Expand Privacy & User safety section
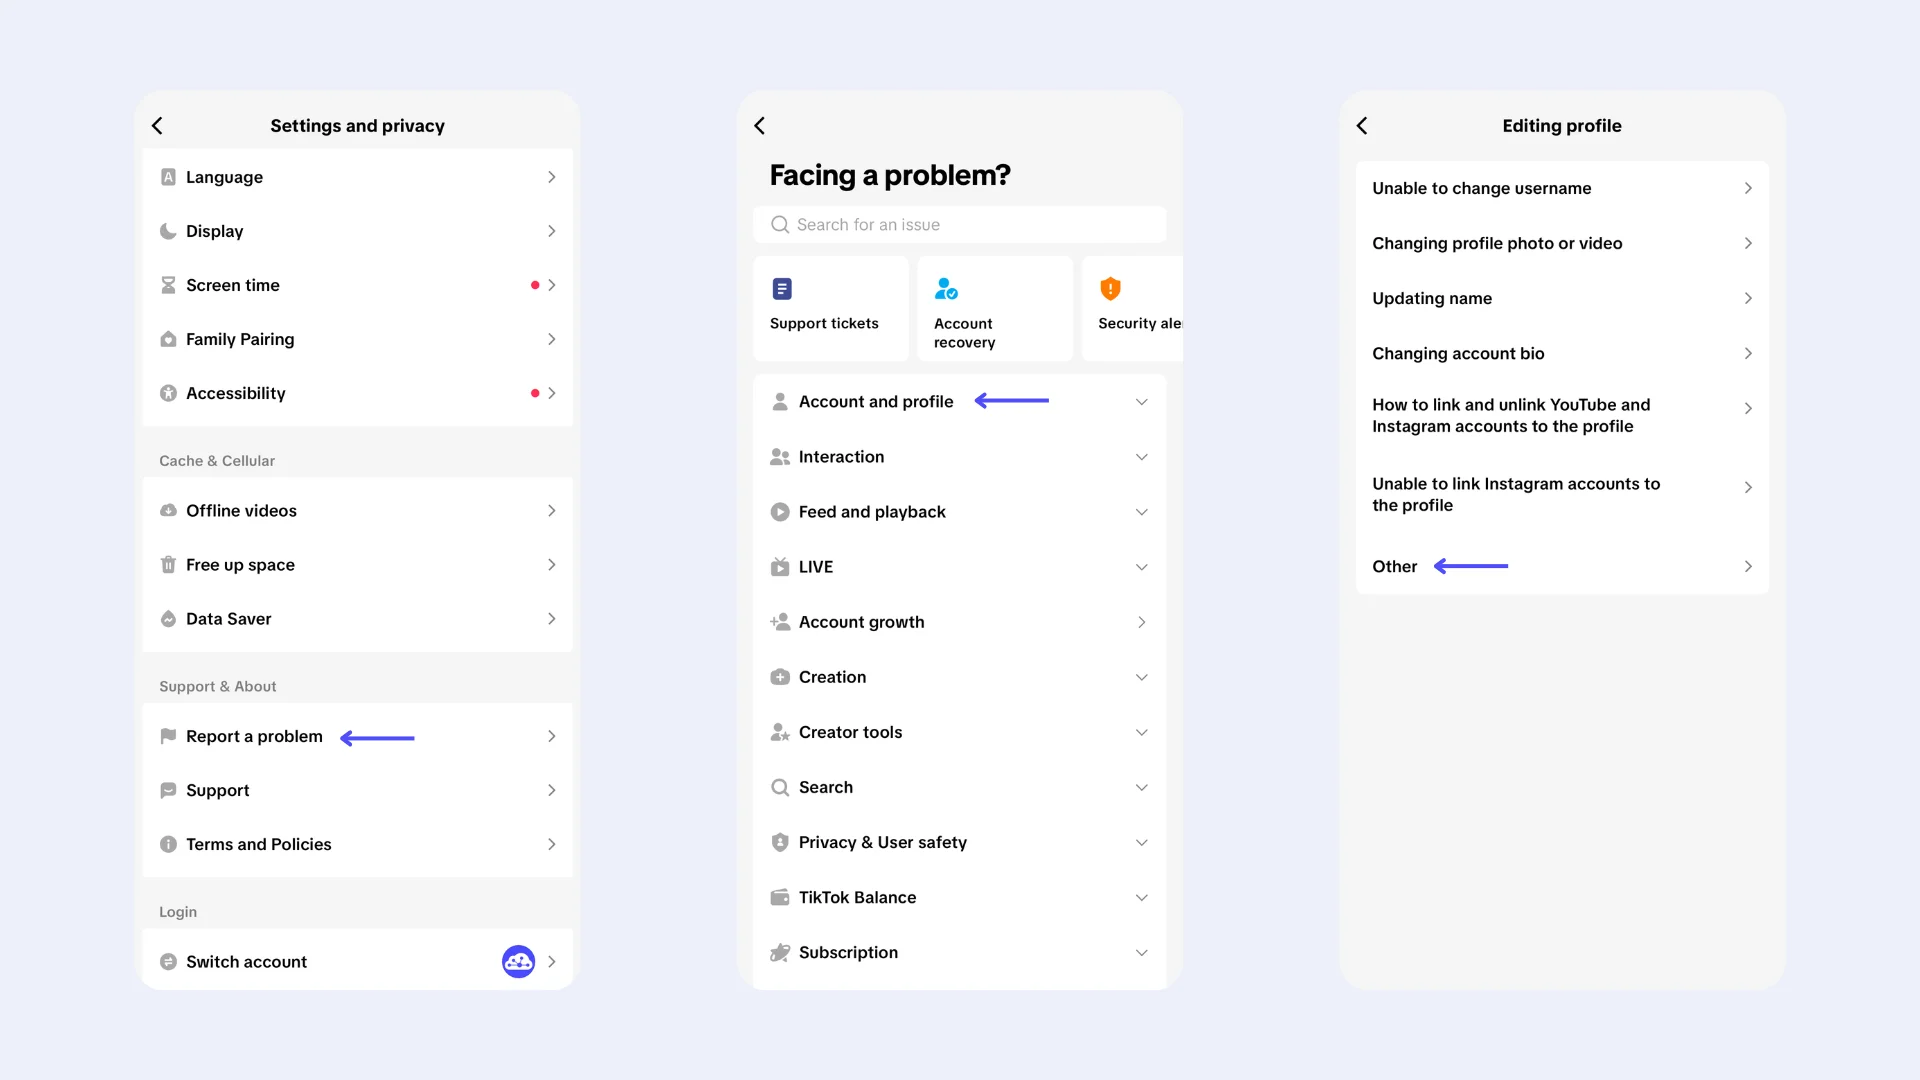The image size is (1920, 1080). click(960, 843)
